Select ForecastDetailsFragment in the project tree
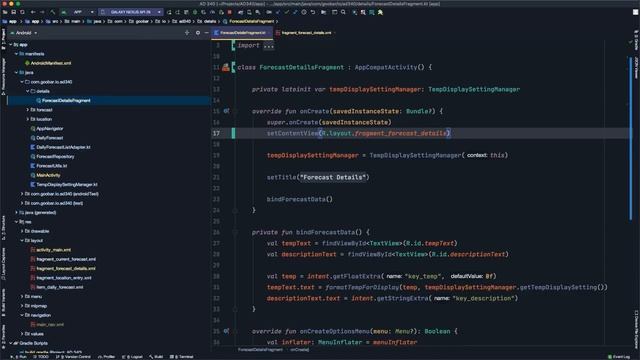The width and height of the screenshot is (640, 360). click(63, 100)
